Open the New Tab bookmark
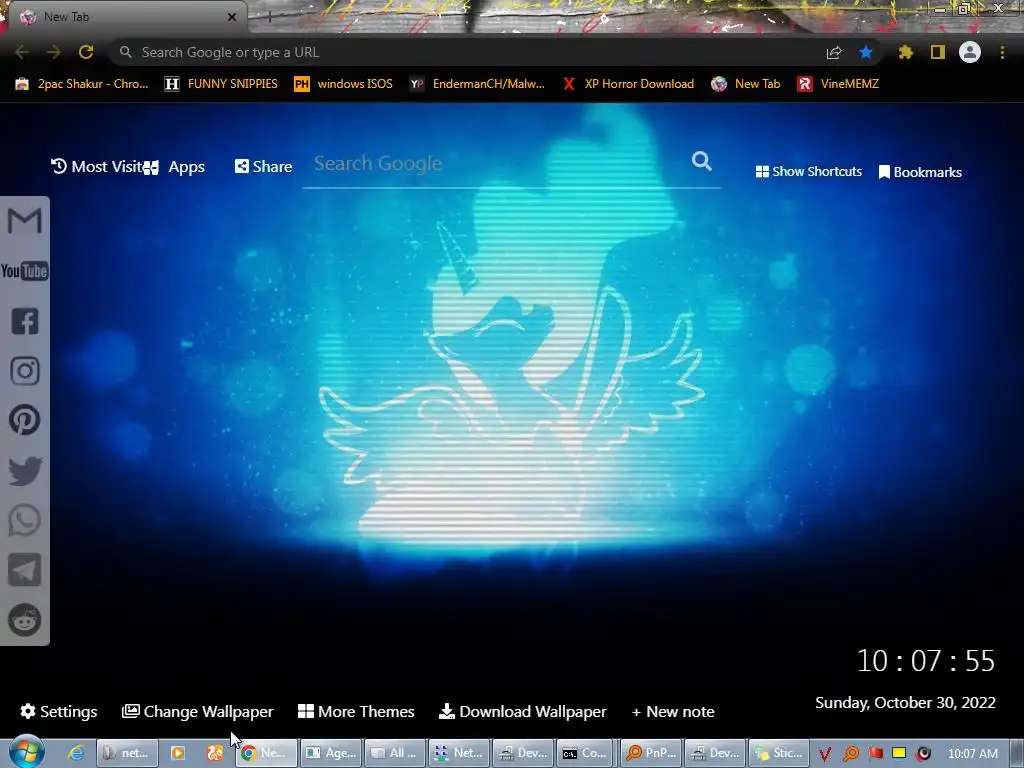The width and height of the screenshot is (1024, 768). [746, 84]
